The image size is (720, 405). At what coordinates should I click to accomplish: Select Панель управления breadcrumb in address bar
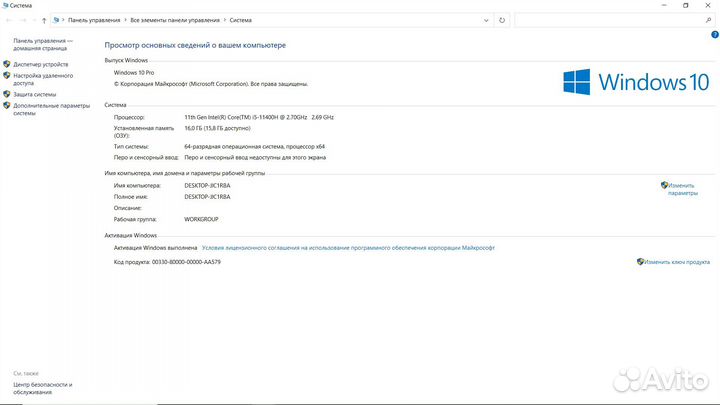(93, 19)
